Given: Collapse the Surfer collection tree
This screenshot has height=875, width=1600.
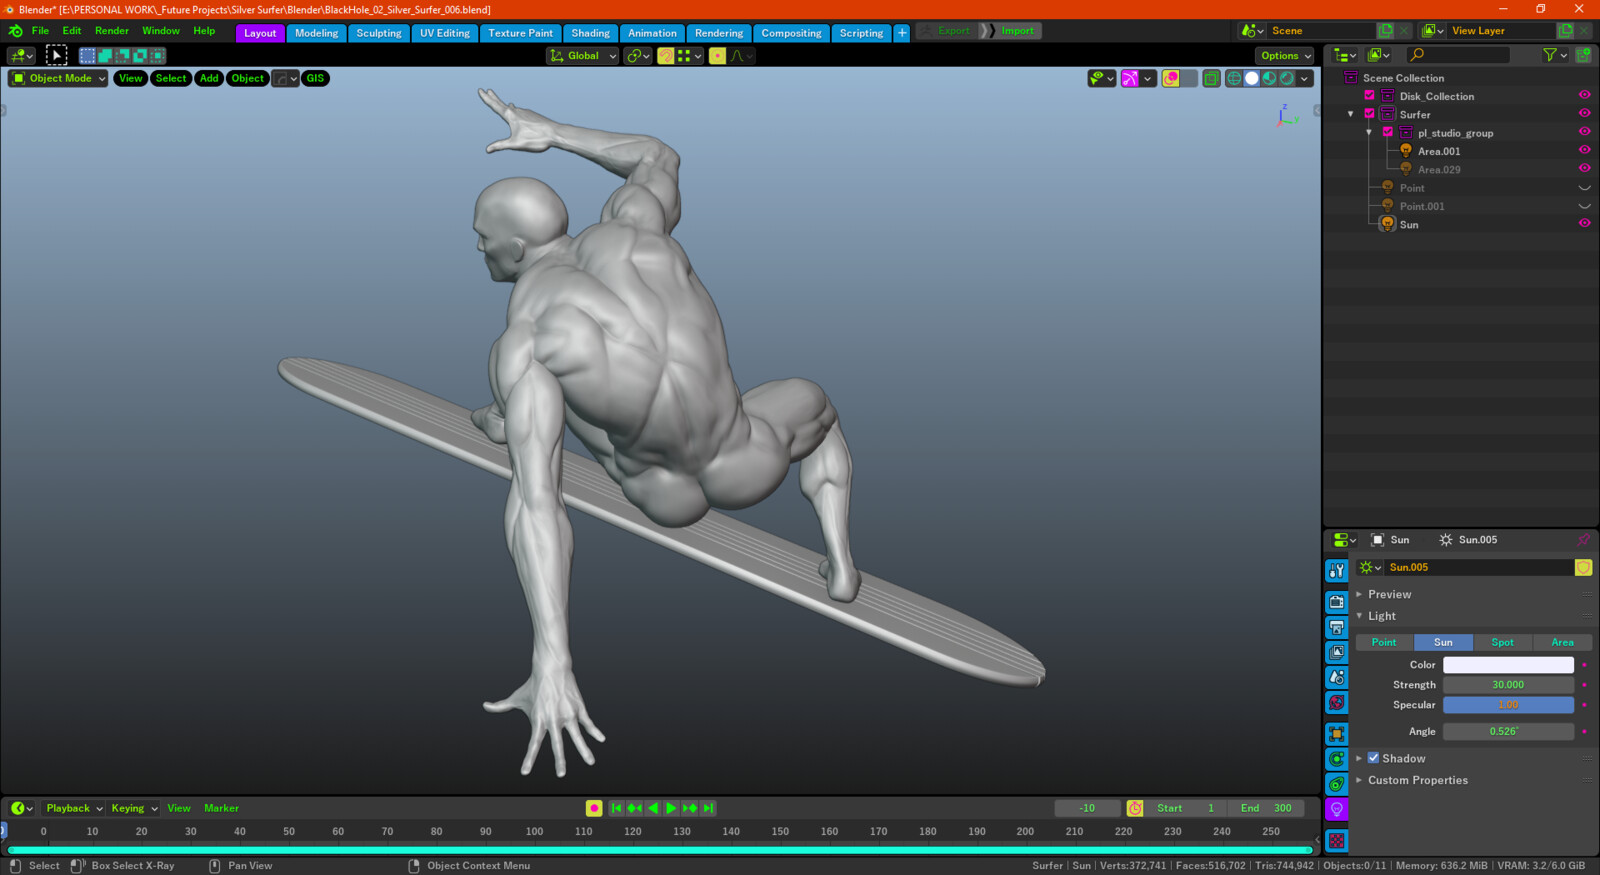Looking at the screenshot, I should coord(1351,114).
